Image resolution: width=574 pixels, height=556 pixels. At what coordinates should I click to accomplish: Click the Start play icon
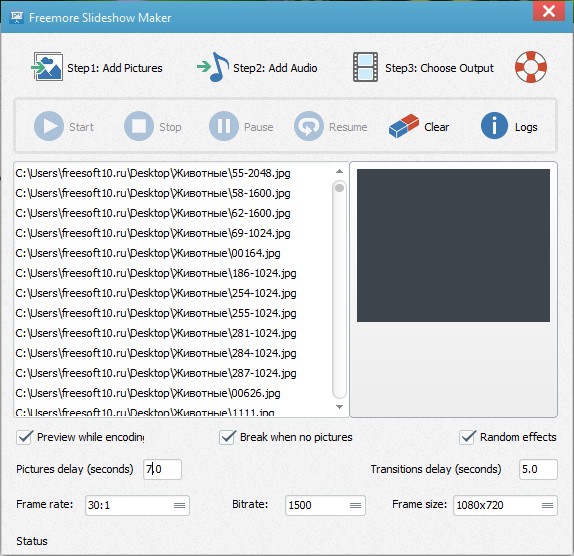tap(49, 126)
